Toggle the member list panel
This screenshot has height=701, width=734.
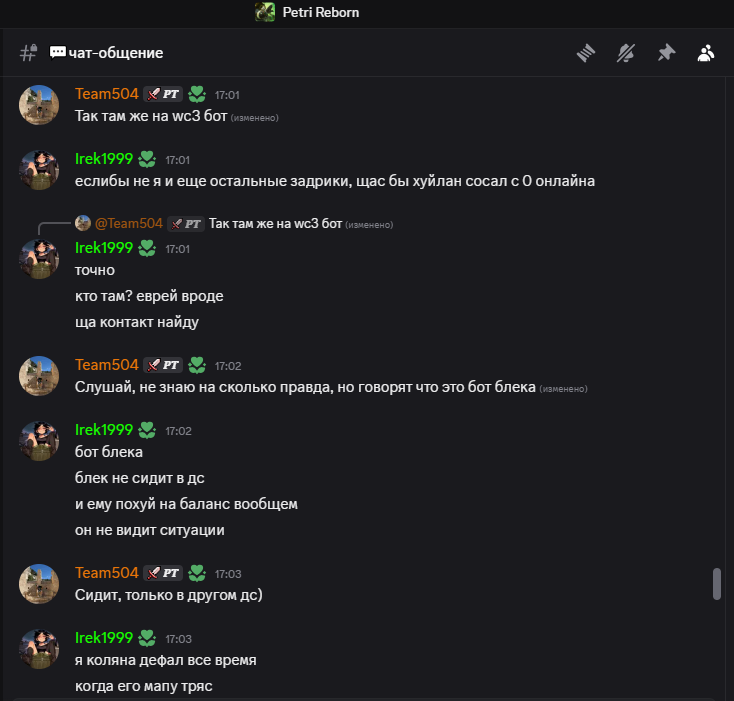pos(706,53)
